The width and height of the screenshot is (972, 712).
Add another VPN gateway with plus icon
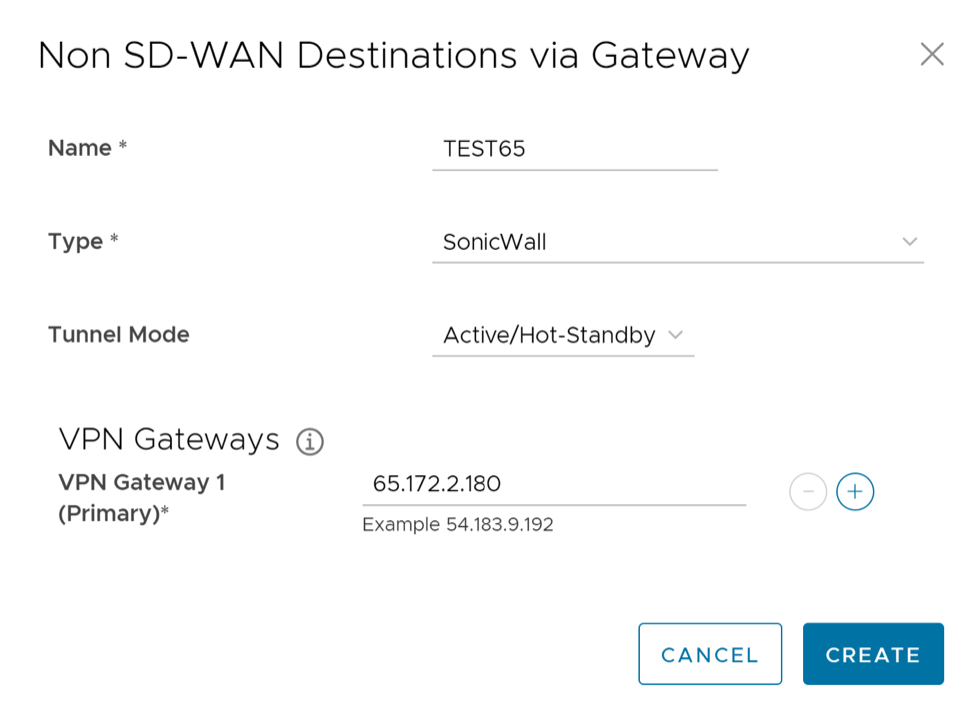pos(855,492)
